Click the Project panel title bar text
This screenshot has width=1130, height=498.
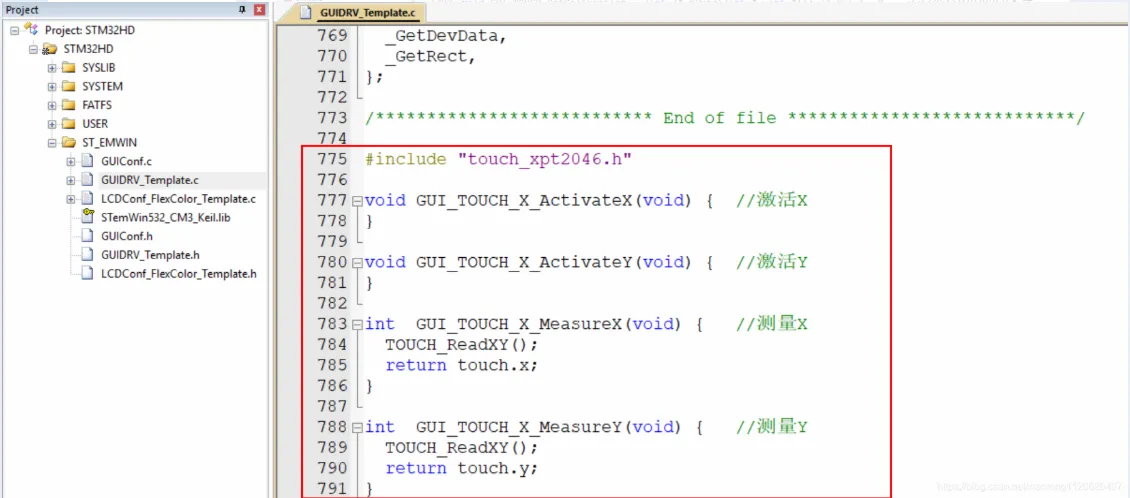tap(22, 10)
